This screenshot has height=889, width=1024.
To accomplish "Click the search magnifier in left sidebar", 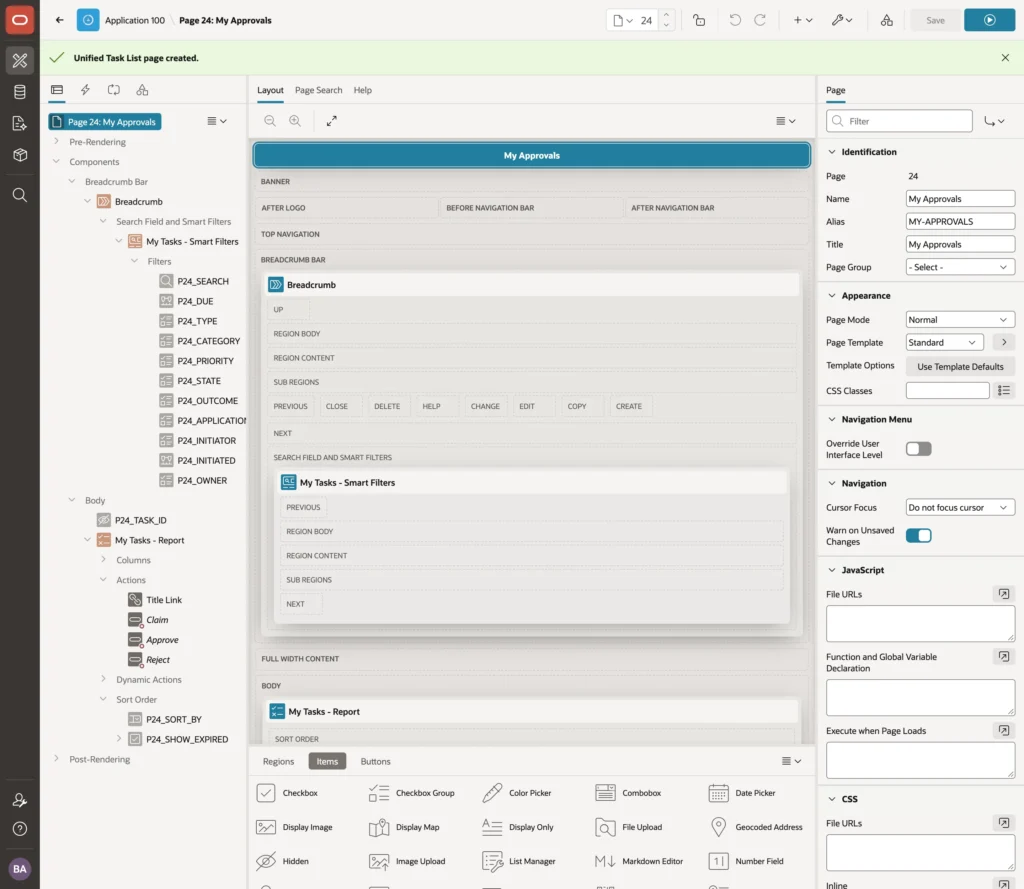I will (x=20, y=195).
